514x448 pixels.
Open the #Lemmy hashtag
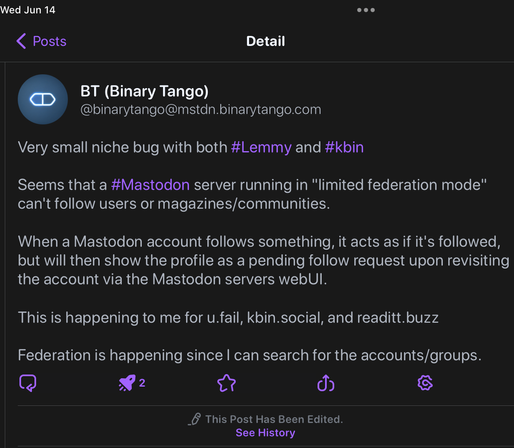pos(261,147)
